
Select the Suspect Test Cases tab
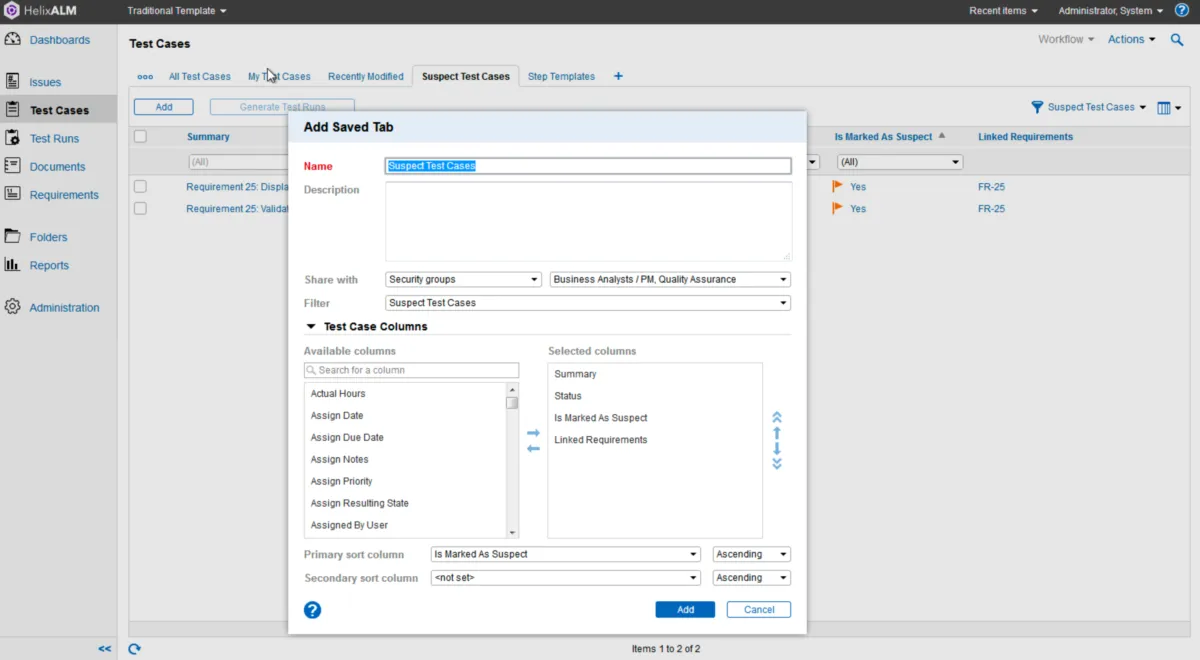pyautogui.click(x=466, y=76)
